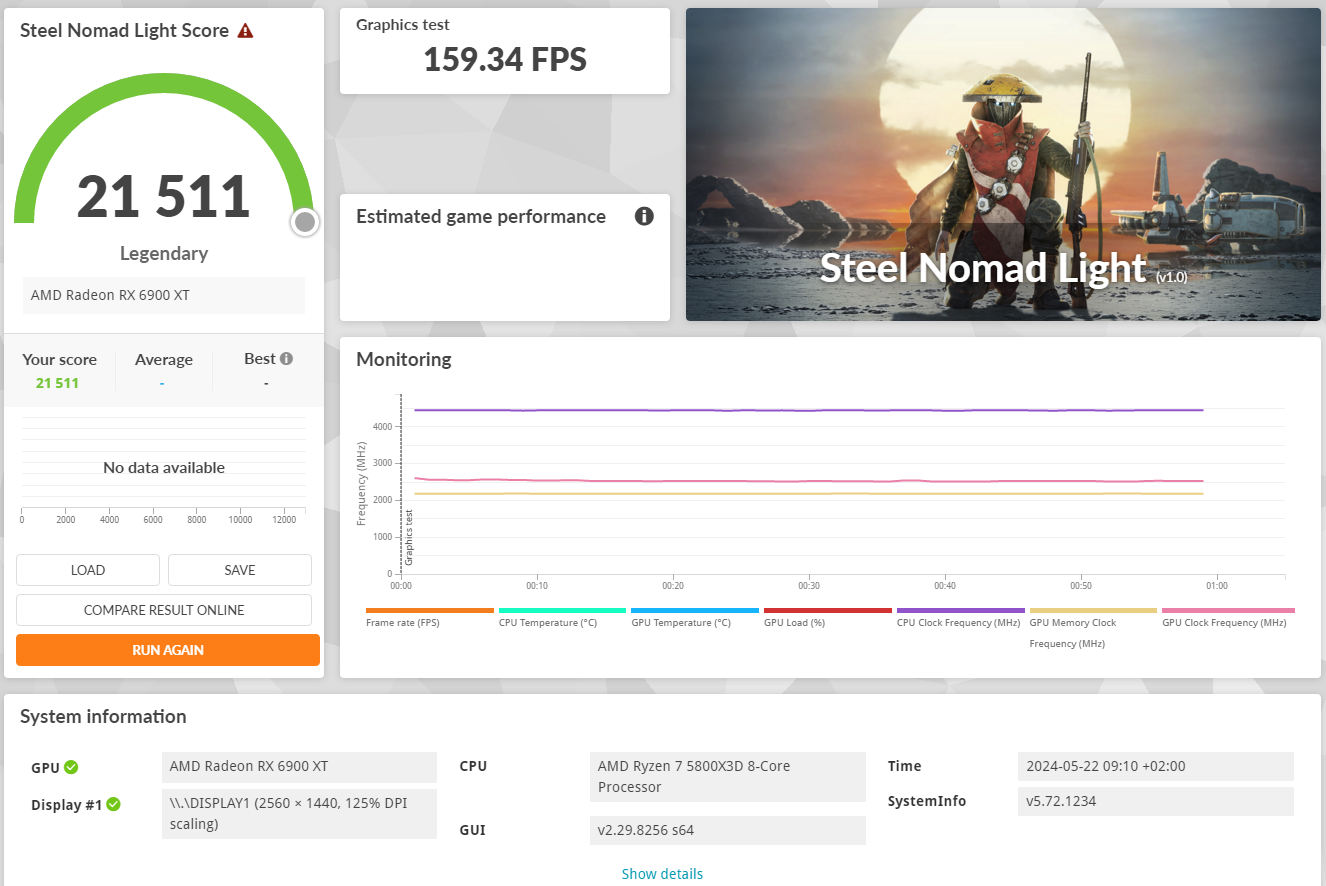
Task: Click the Estimated game performance heading
Action: [x=481, y=216]
